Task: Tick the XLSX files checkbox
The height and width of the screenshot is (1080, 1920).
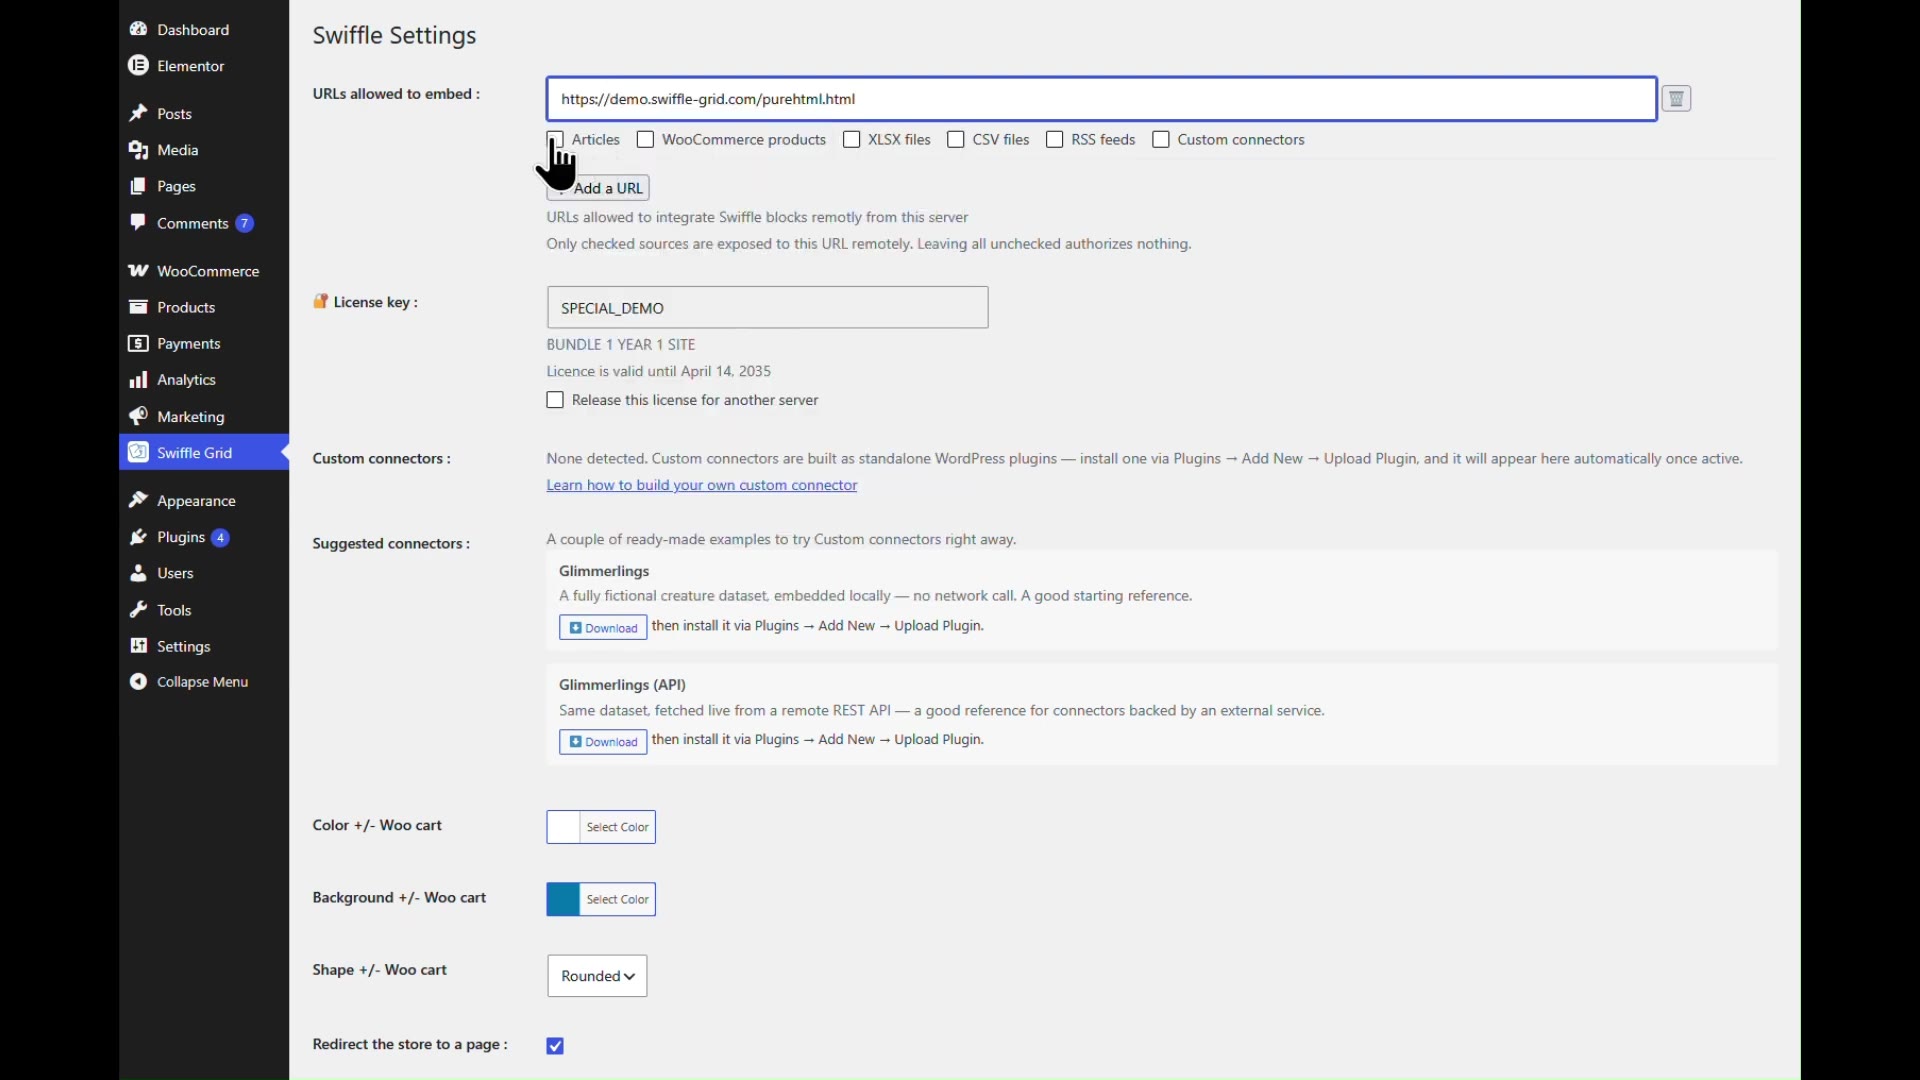Action: click(852, 140)
